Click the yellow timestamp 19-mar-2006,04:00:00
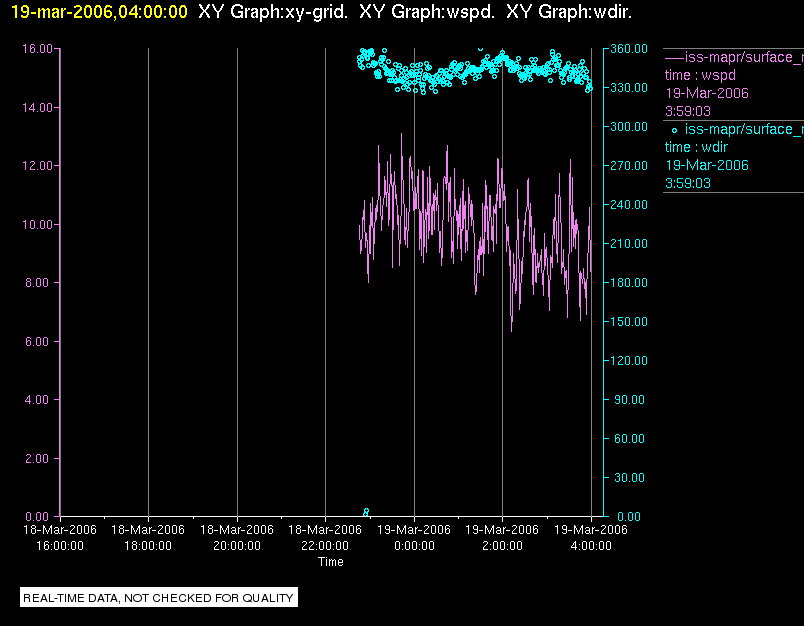This screenshot has width=804, height=626. click(99, 12)
